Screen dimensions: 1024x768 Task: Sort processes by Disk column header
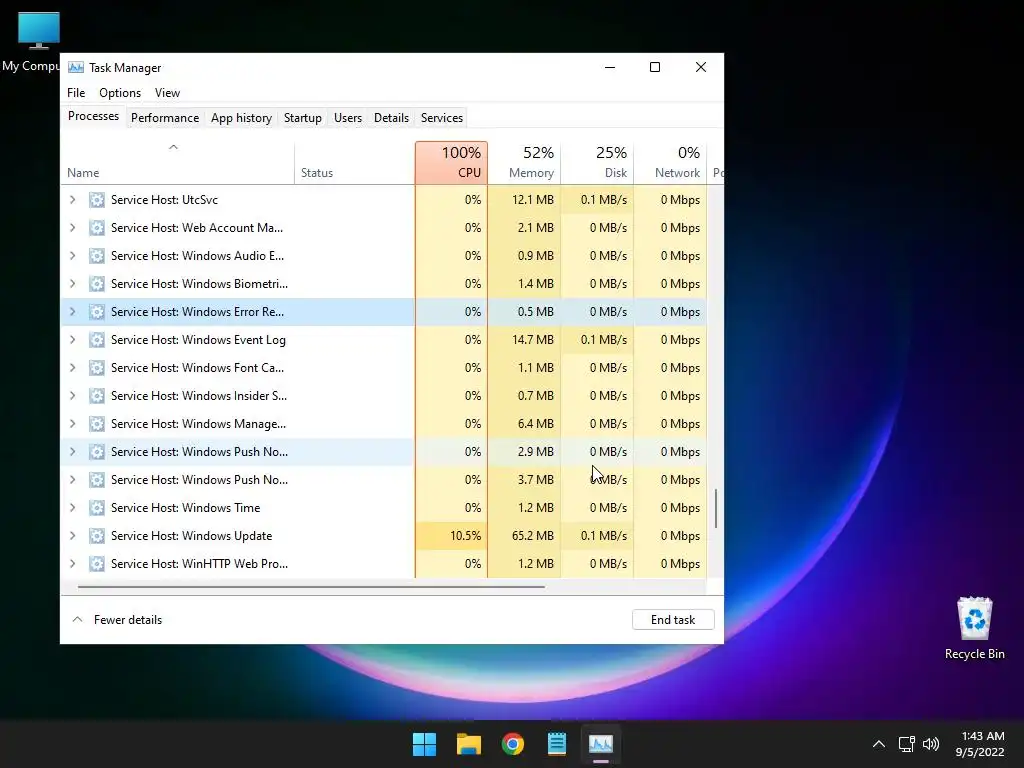[x=598, y=163]
